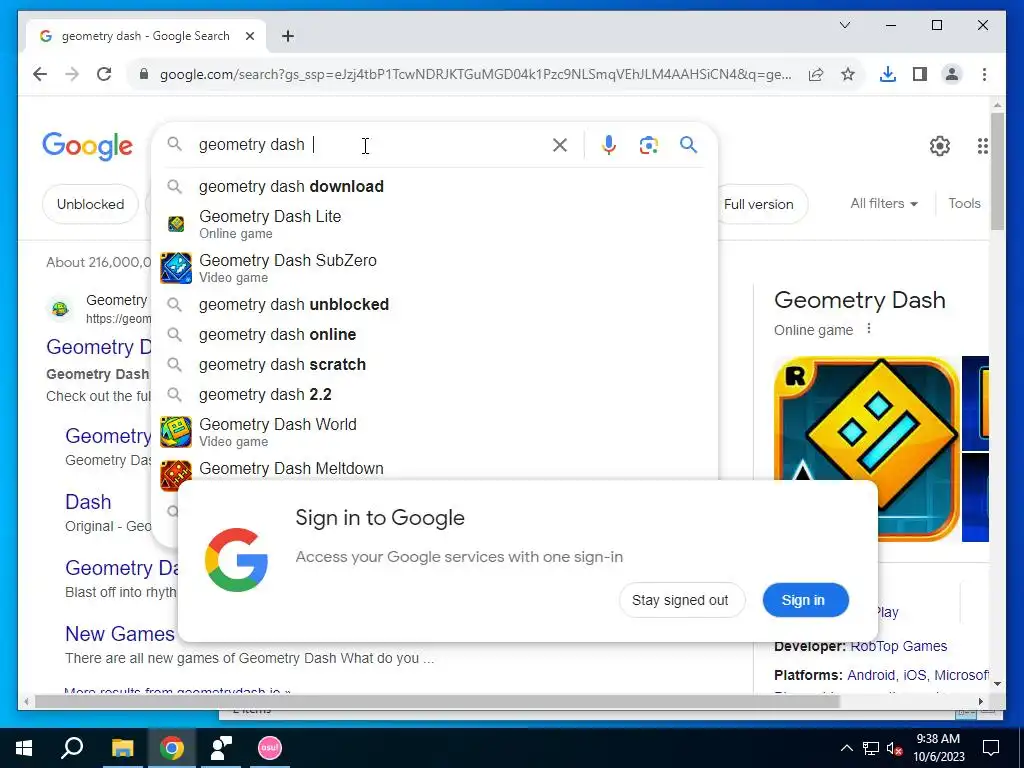The image size is (1024, 768).
Task: Open the taskbar clock showing 9:38 AM
Action: [938, 748]
